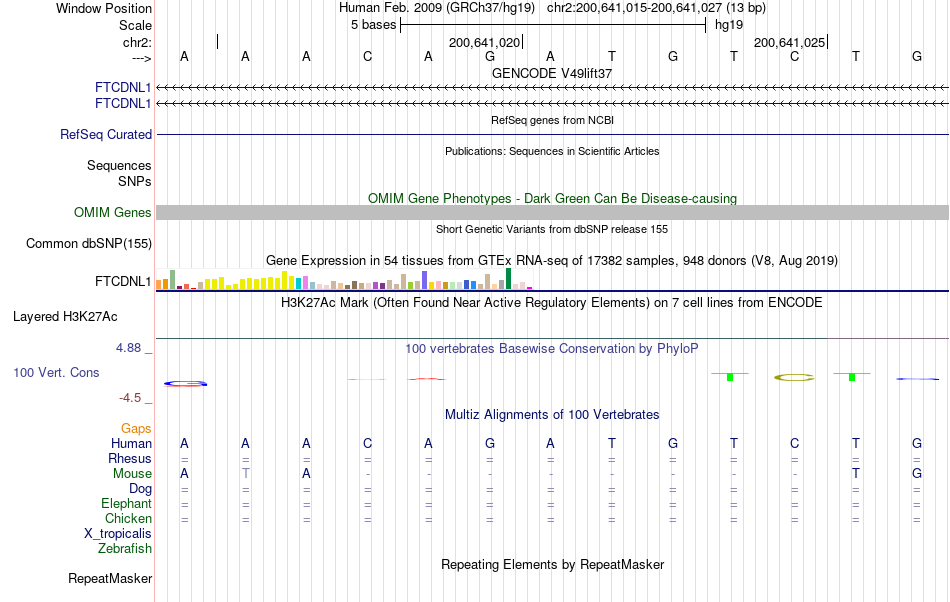The height and width of the screenshot is (602, 950).
Task: Open the OMIM Genes track label
Action: click(112, 213)
